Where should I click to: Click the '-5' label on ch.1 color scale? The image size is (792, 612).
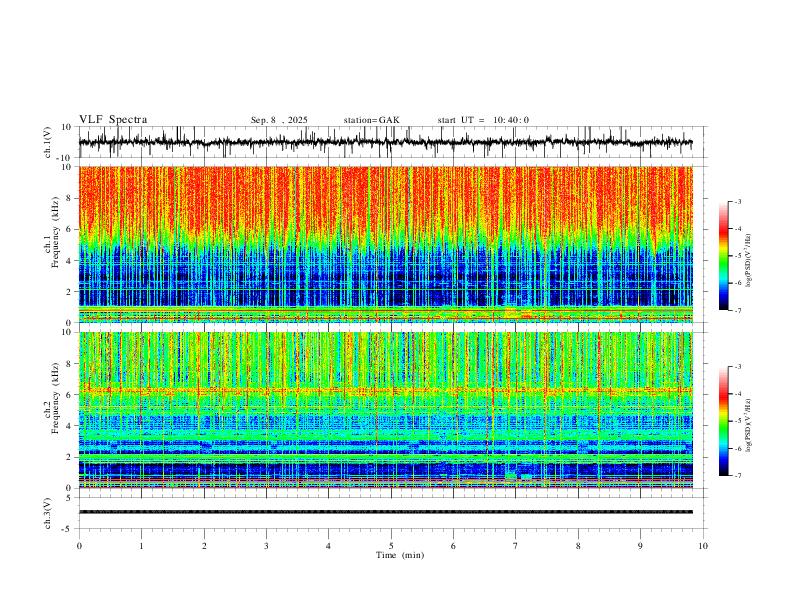pyautogui.click(x=737, y=256)
